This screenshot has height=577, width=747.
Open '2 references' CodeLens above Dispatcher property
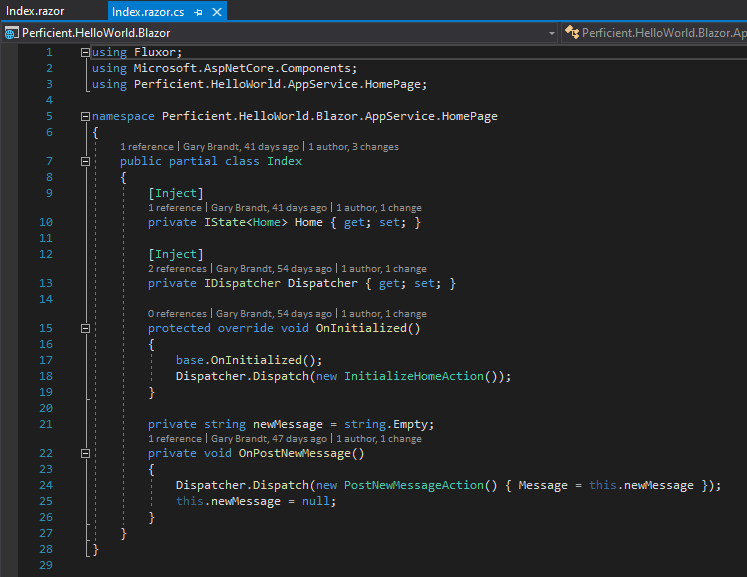click(x=177, y=269)
